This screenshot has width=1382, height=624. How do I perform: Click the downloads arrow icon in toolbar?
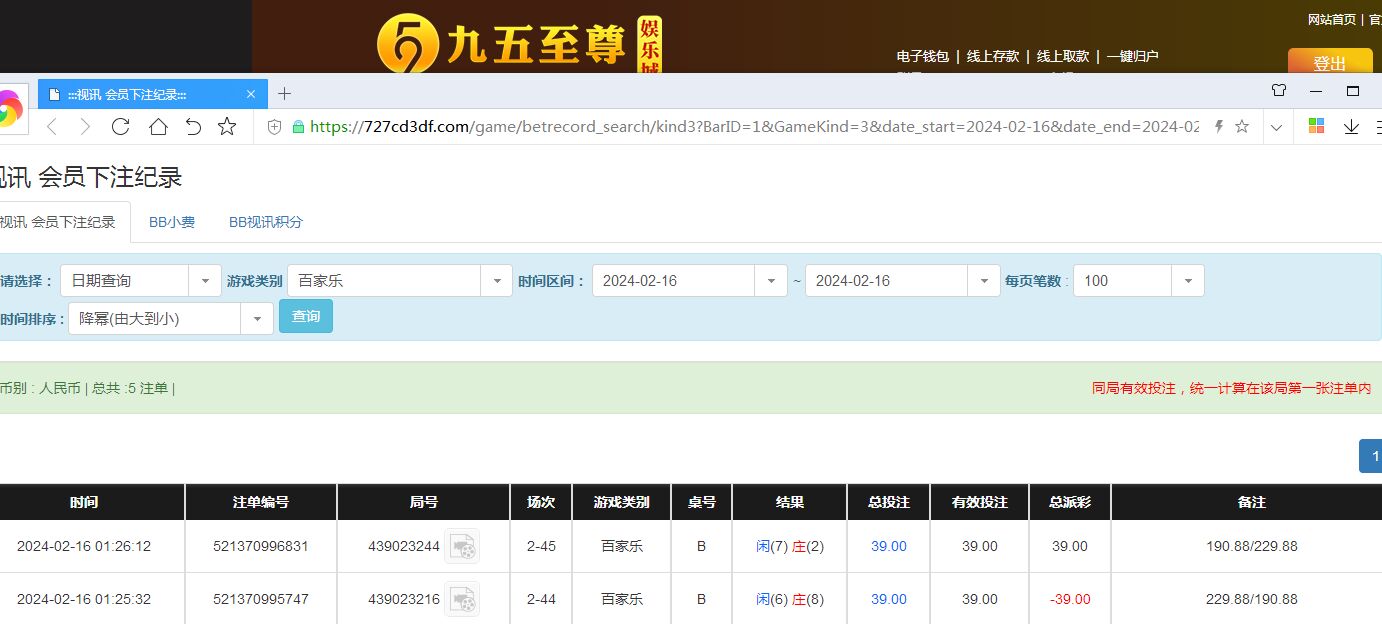[1351, 127]
